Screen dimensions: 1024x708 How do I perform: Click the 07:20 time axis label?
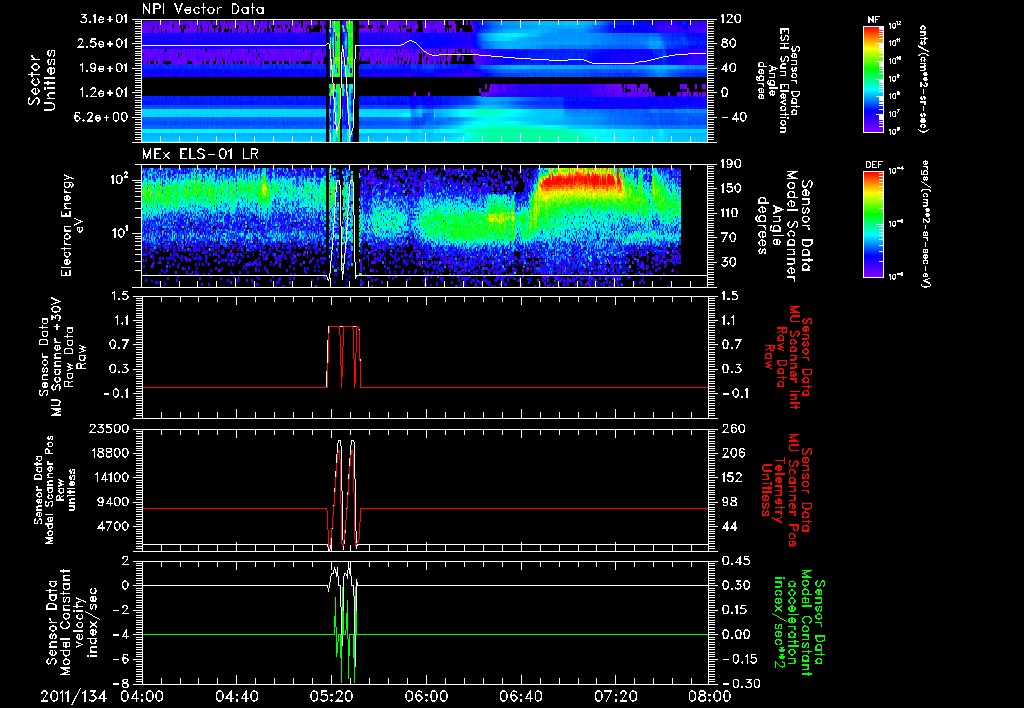615,696
